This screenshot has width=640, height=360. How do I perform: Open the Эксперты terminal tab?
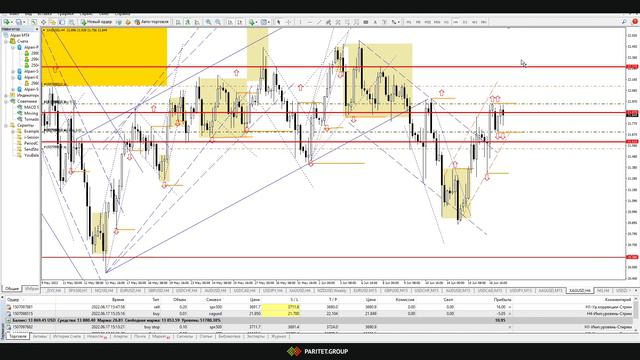(256, 337)
